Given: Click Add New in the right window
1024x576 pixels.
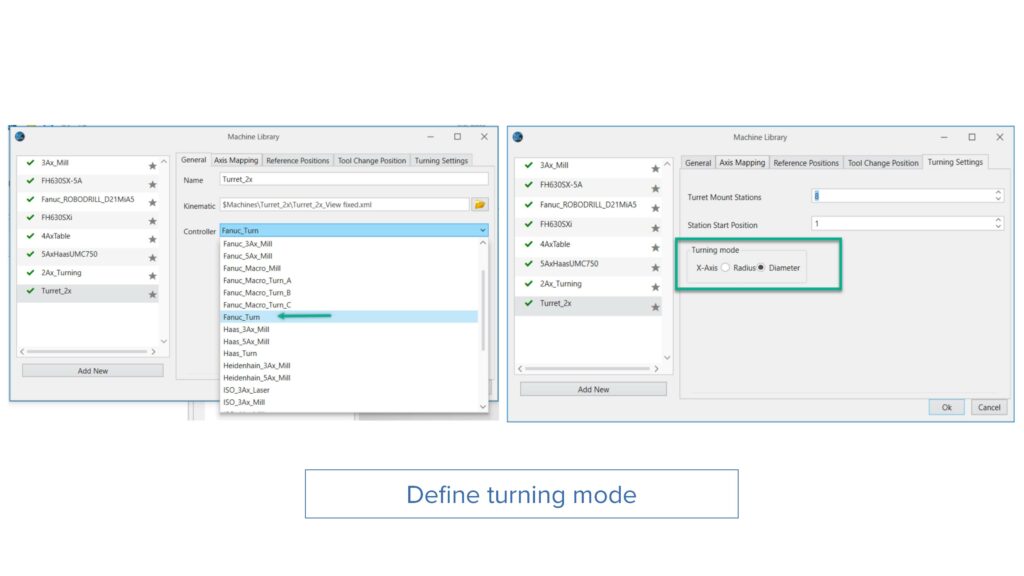Looking at the screenshot, I should 593,389.
